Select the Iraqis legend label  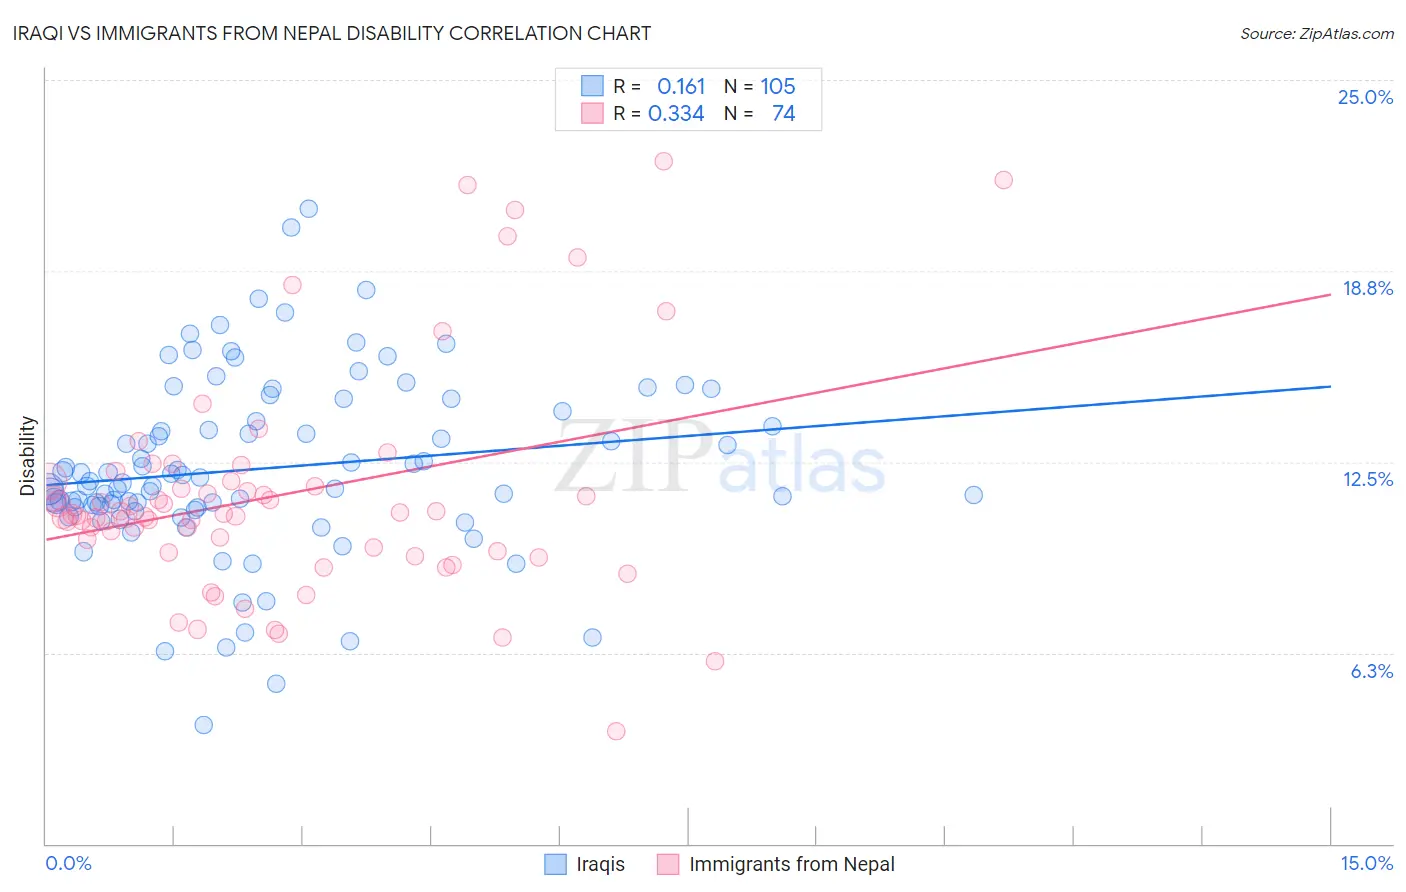(600, 864)
